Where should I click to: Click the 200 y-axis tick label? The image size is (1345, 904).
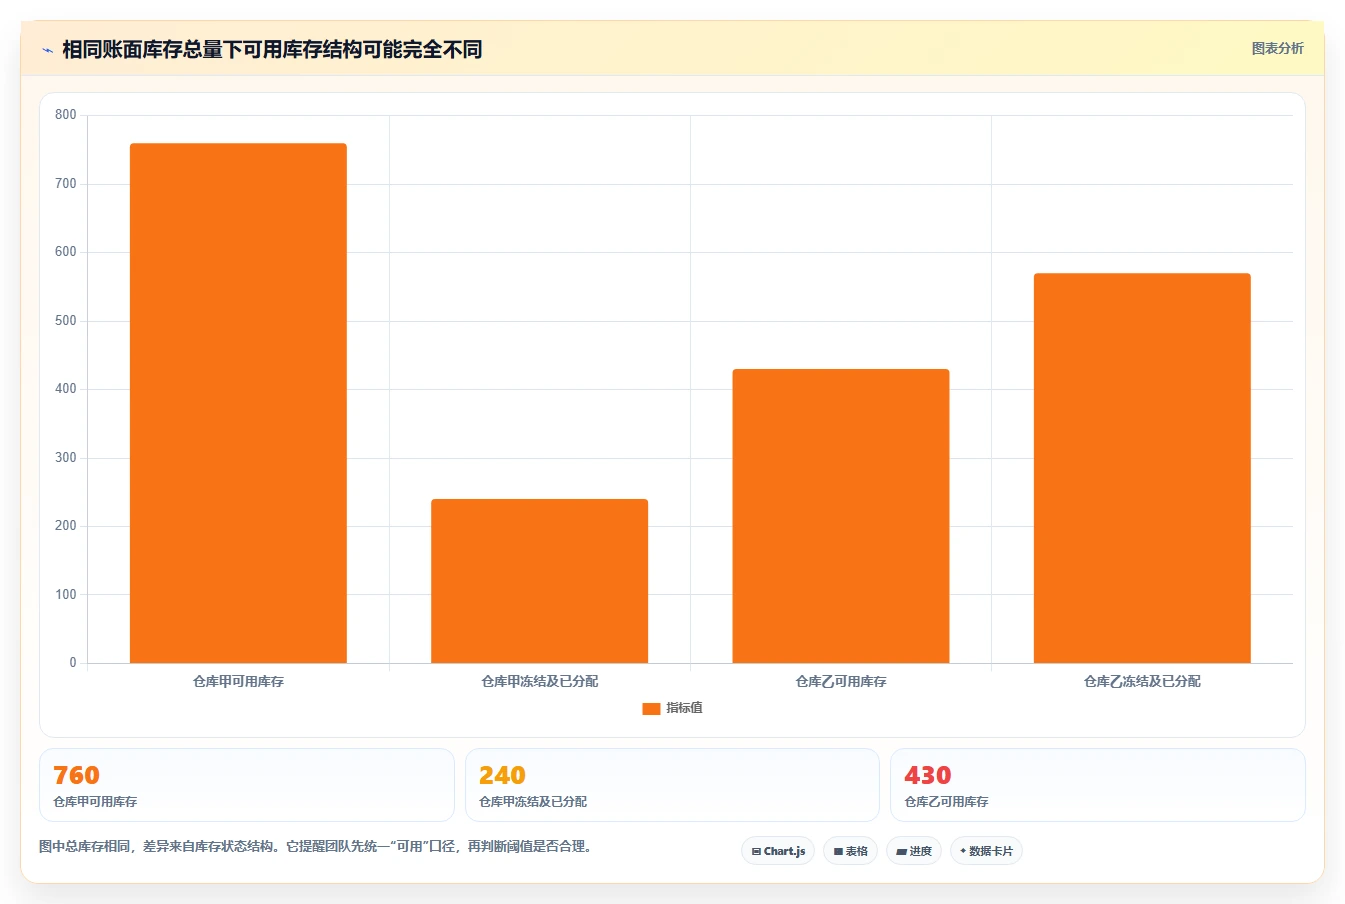66,526
